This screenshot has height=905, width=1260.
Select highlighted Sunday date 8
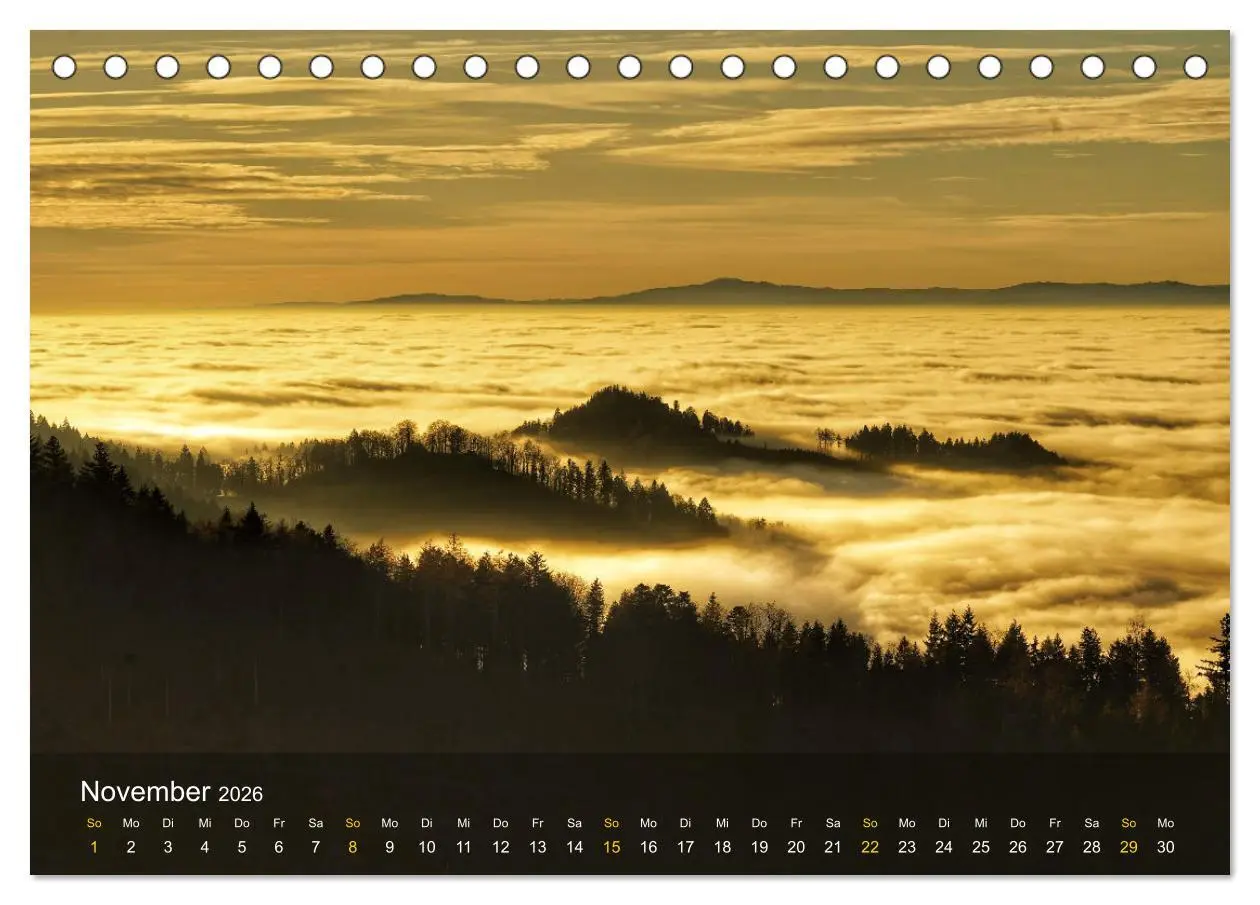353,847
